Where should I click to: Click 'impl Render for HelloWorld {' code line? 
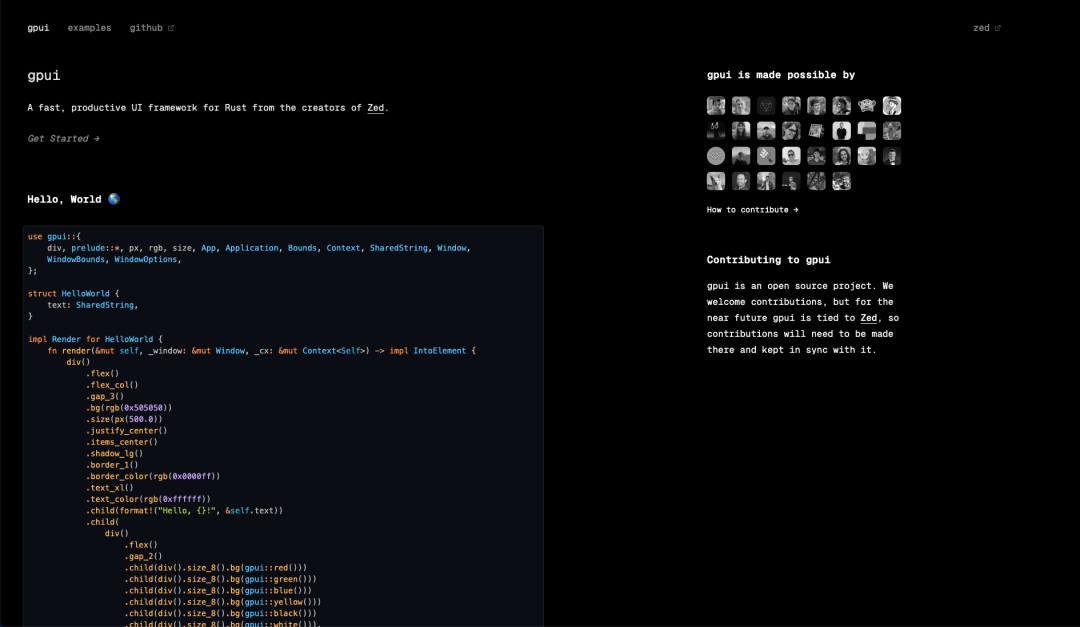pos(95,339)
